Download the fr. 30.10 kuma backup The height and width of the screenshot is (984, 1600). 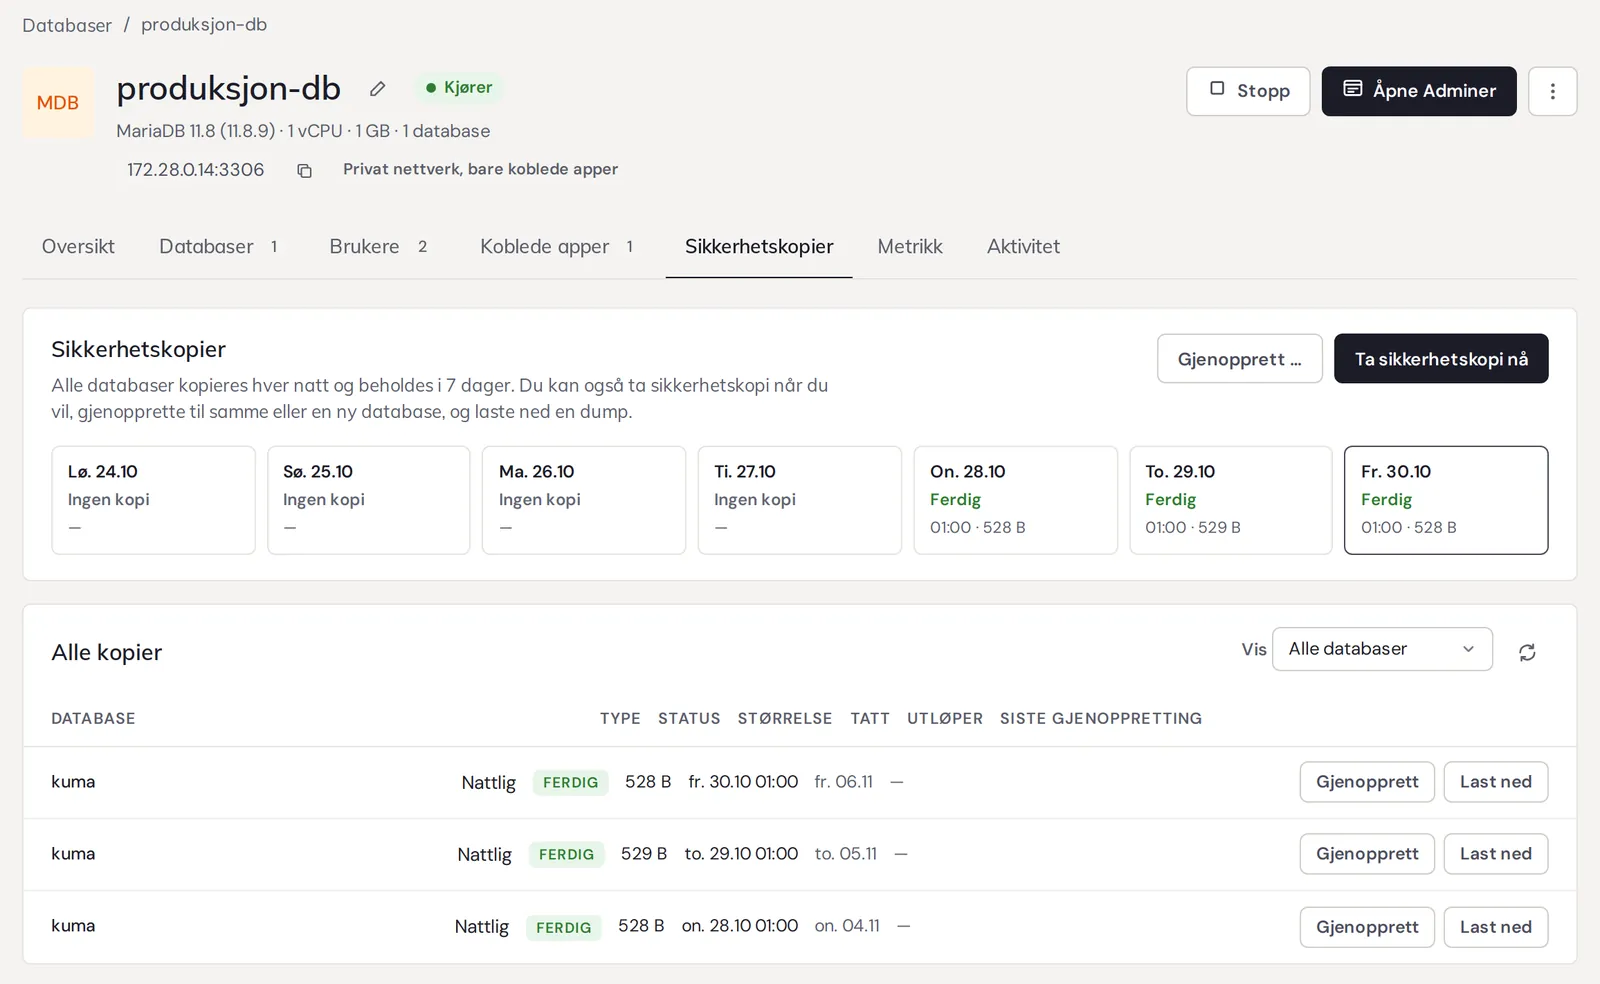click(x=1495, y=782)
